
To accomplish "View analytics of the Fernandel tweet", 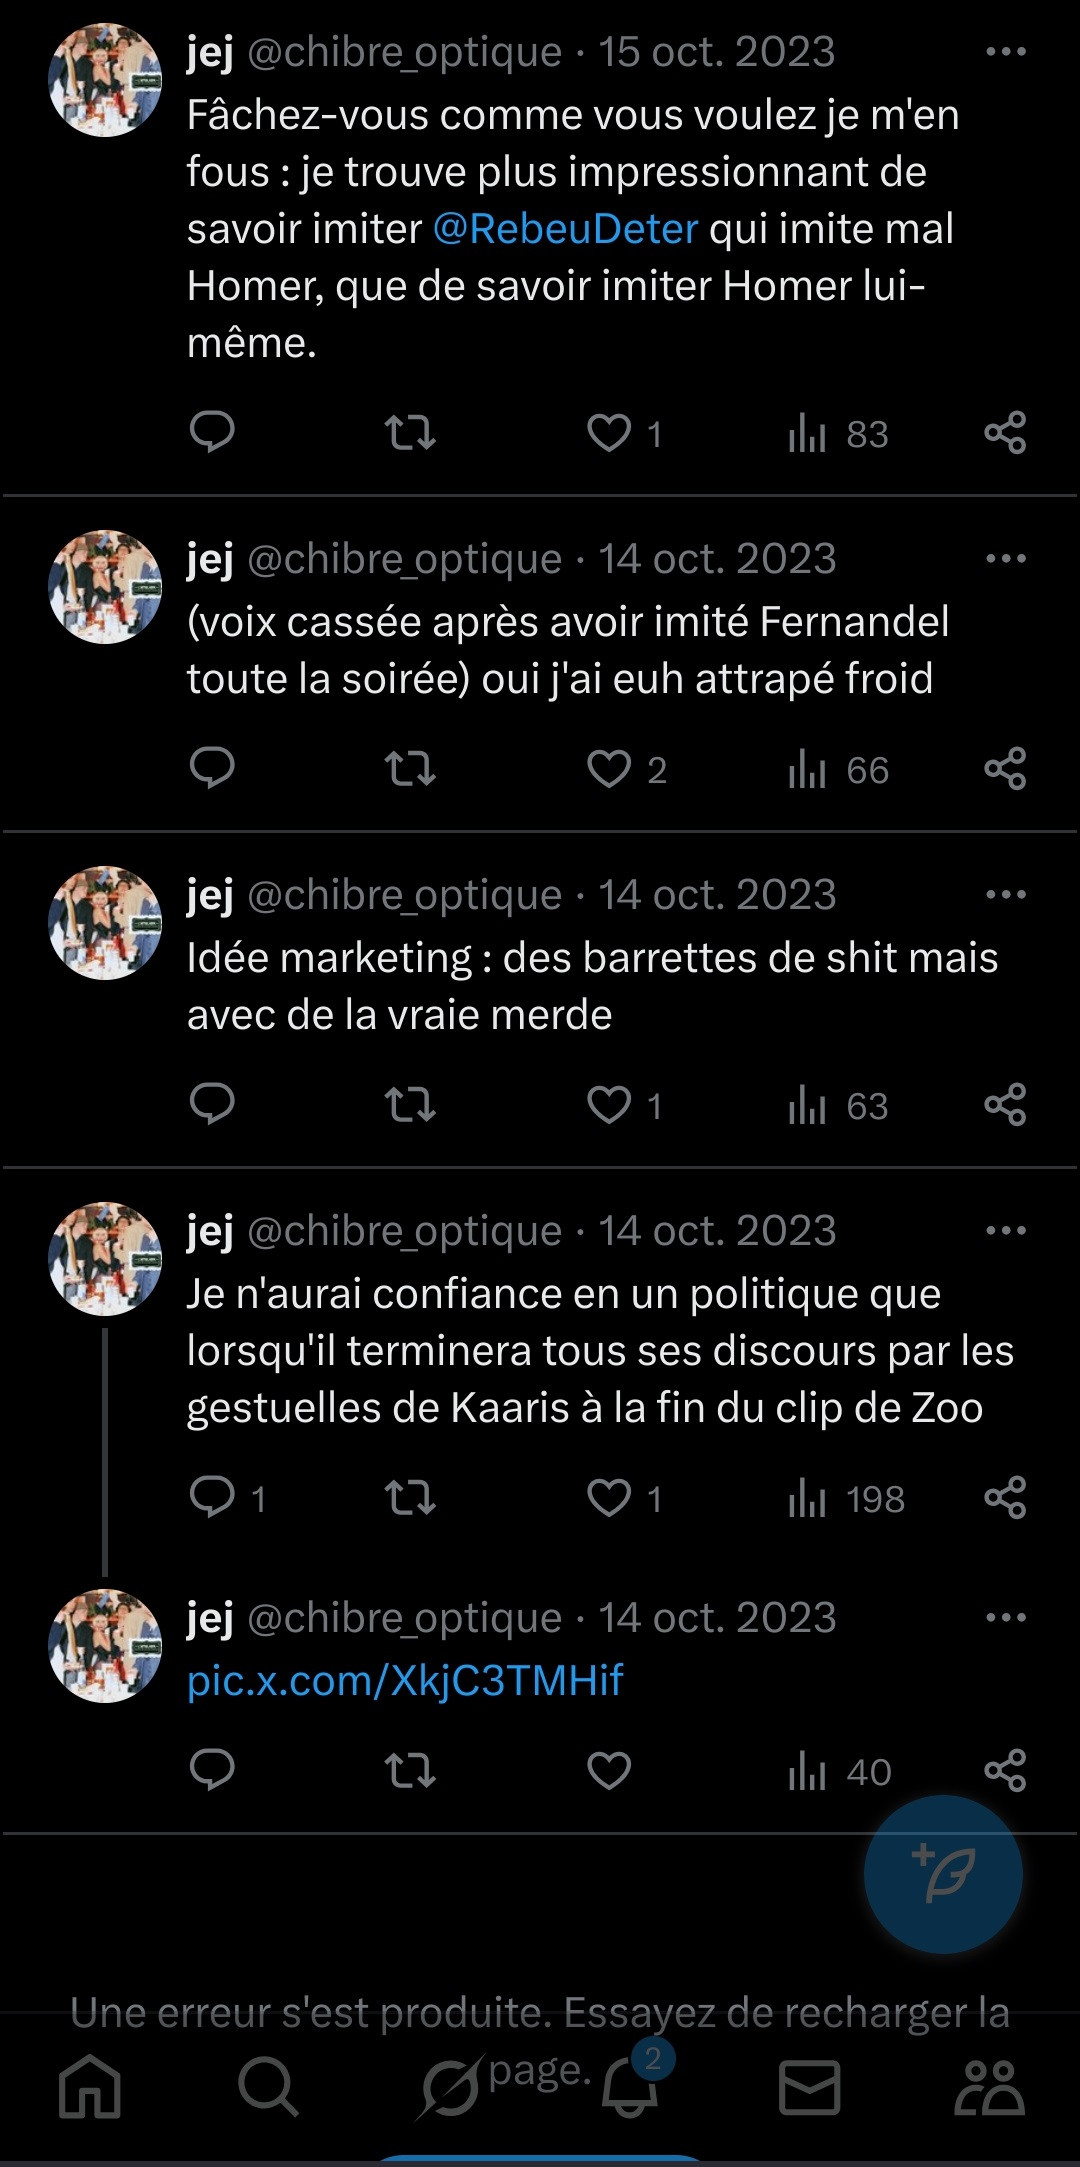I will pos(838,770).
